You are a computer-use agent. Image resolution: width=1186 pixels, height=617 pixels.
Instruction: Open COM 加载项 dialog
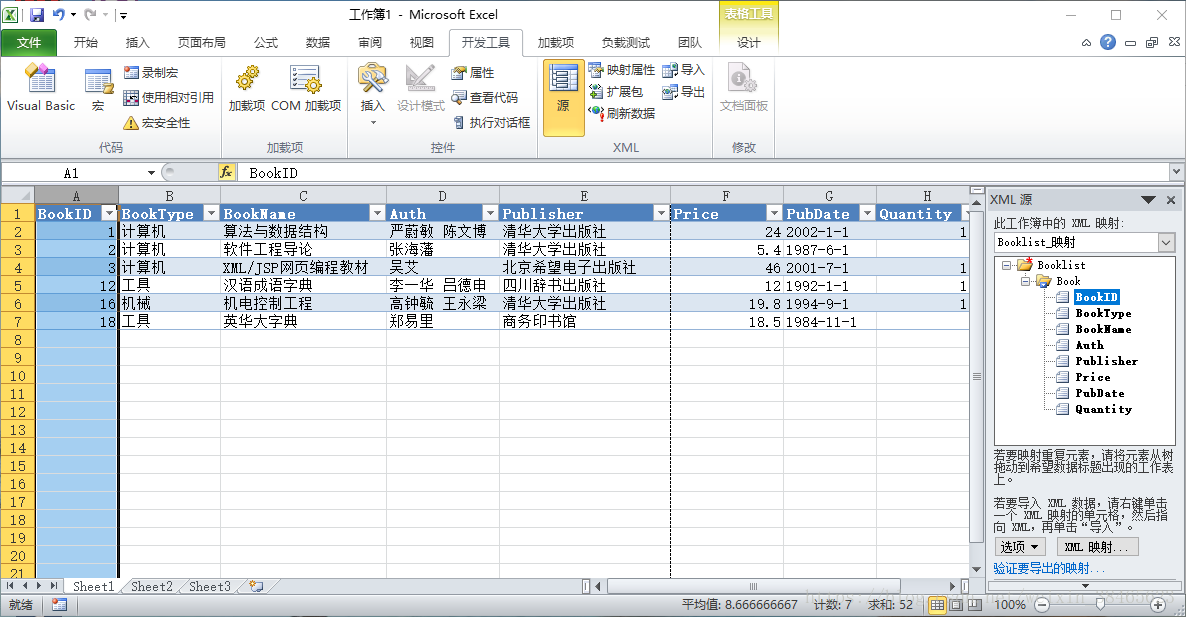click(306, 88)
